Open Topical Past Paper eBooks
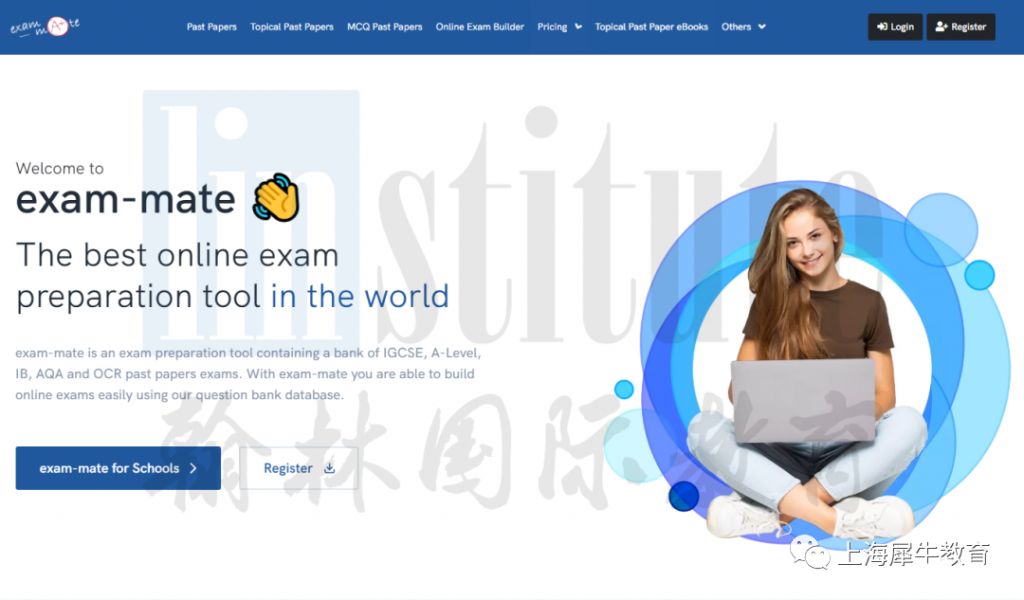1024x600 pixels. (651, 27)
